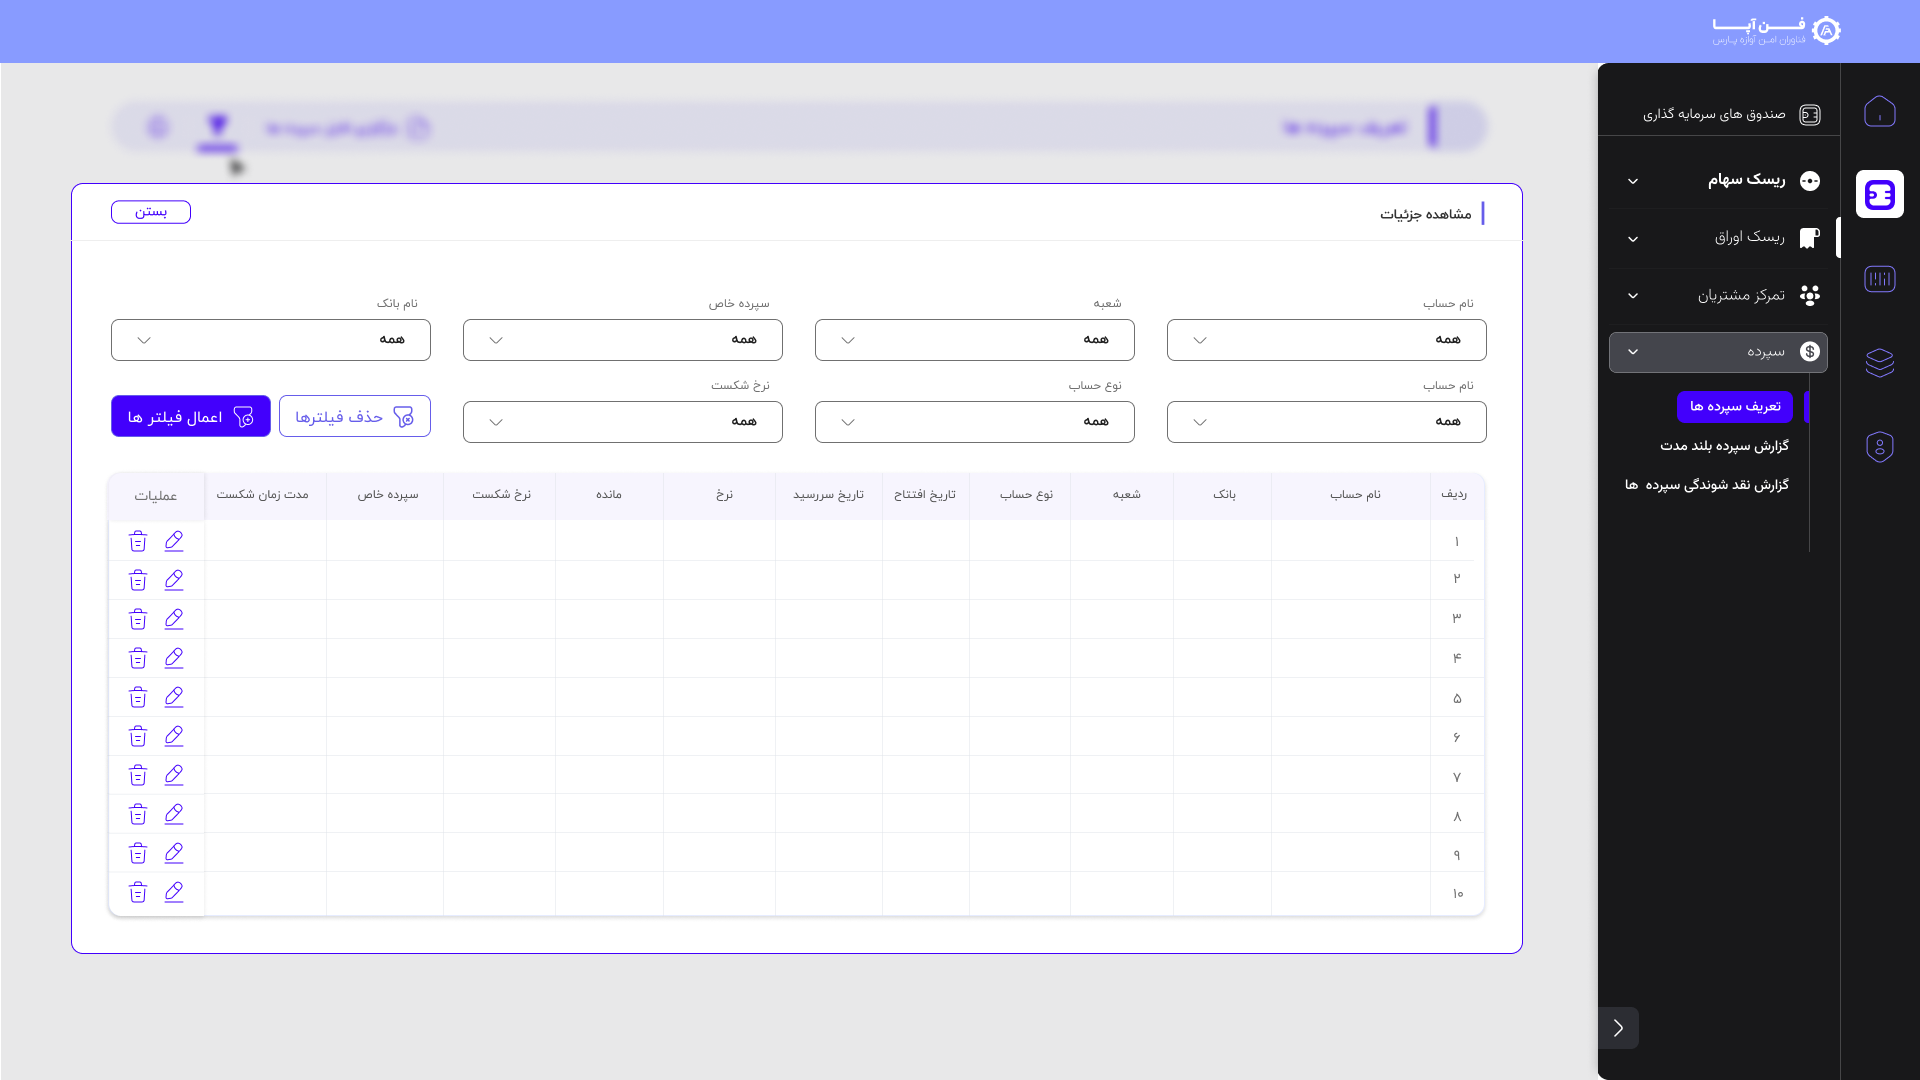The width and height of the screenshot is (1920, 1080).
Task: Open the نوع حساب filter dropdown
Action: [974, 422]
